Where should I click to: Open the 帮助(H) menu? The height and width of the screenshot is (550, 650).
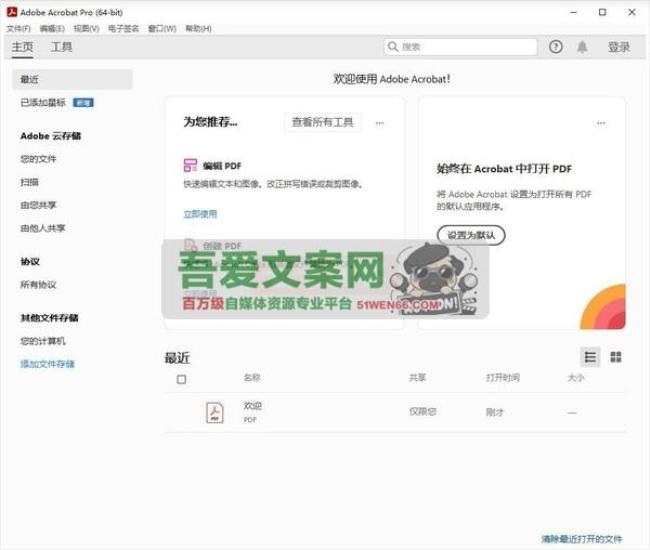[x=198, y=29]
